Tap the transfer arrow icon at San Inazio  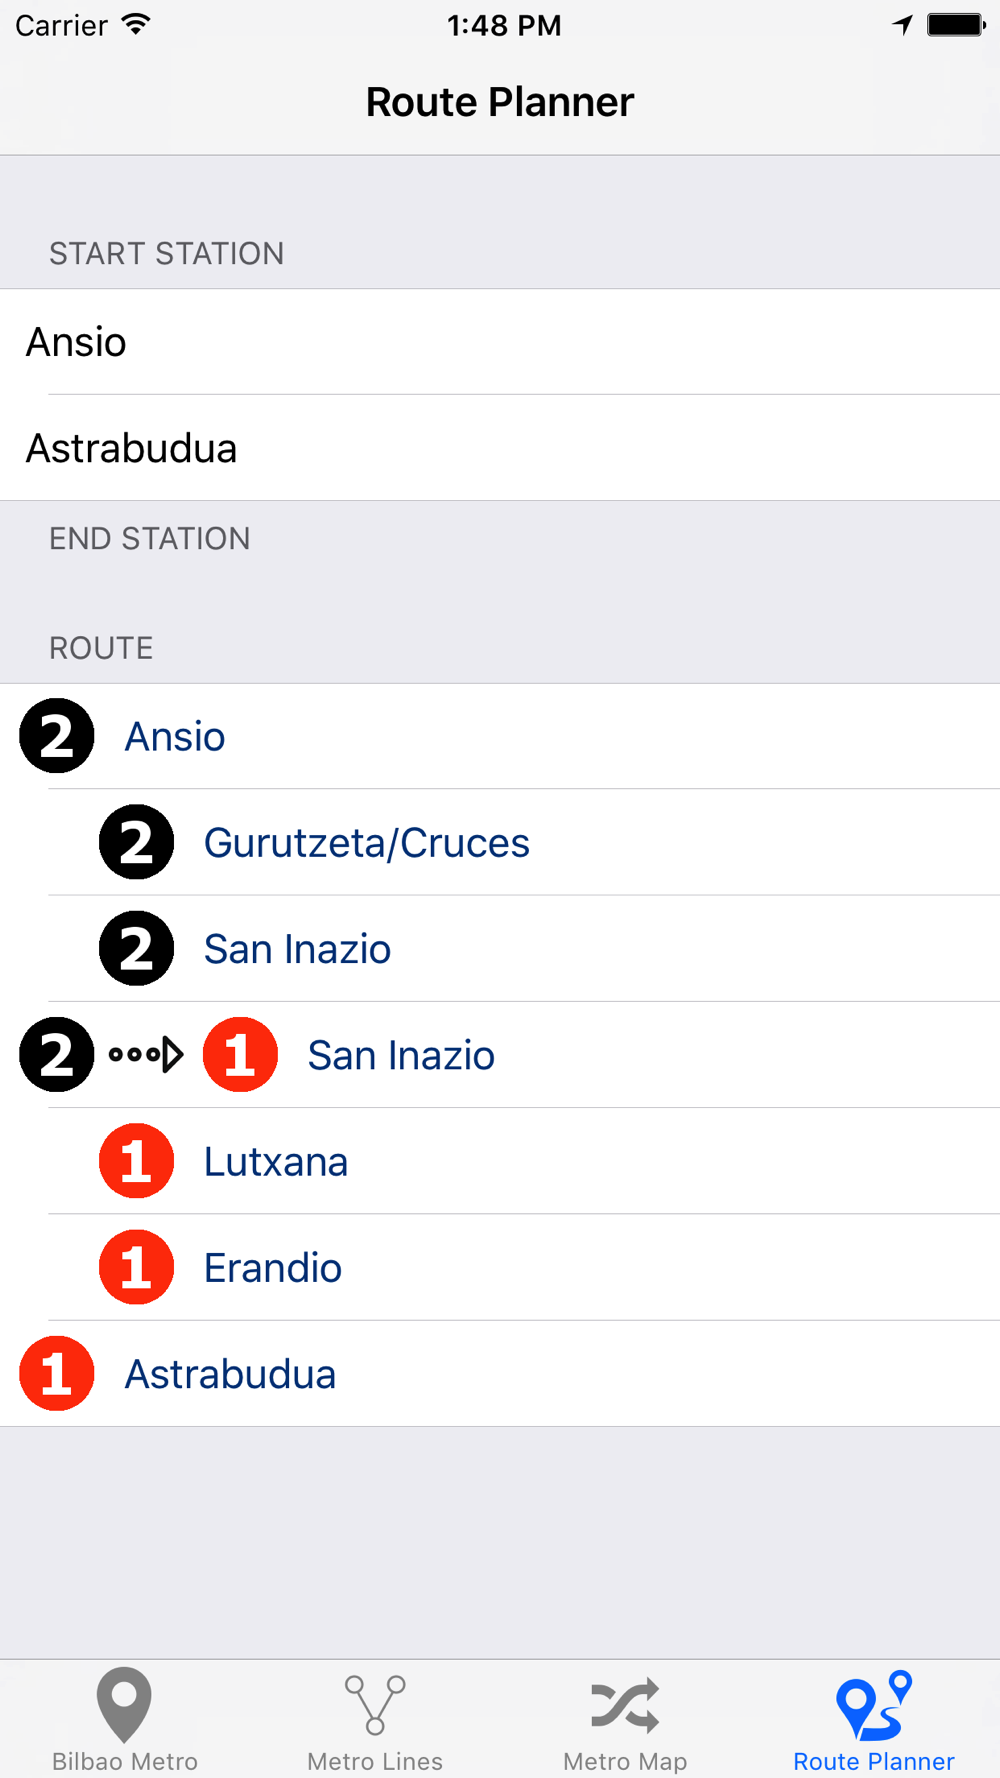tap(147, 1054)
